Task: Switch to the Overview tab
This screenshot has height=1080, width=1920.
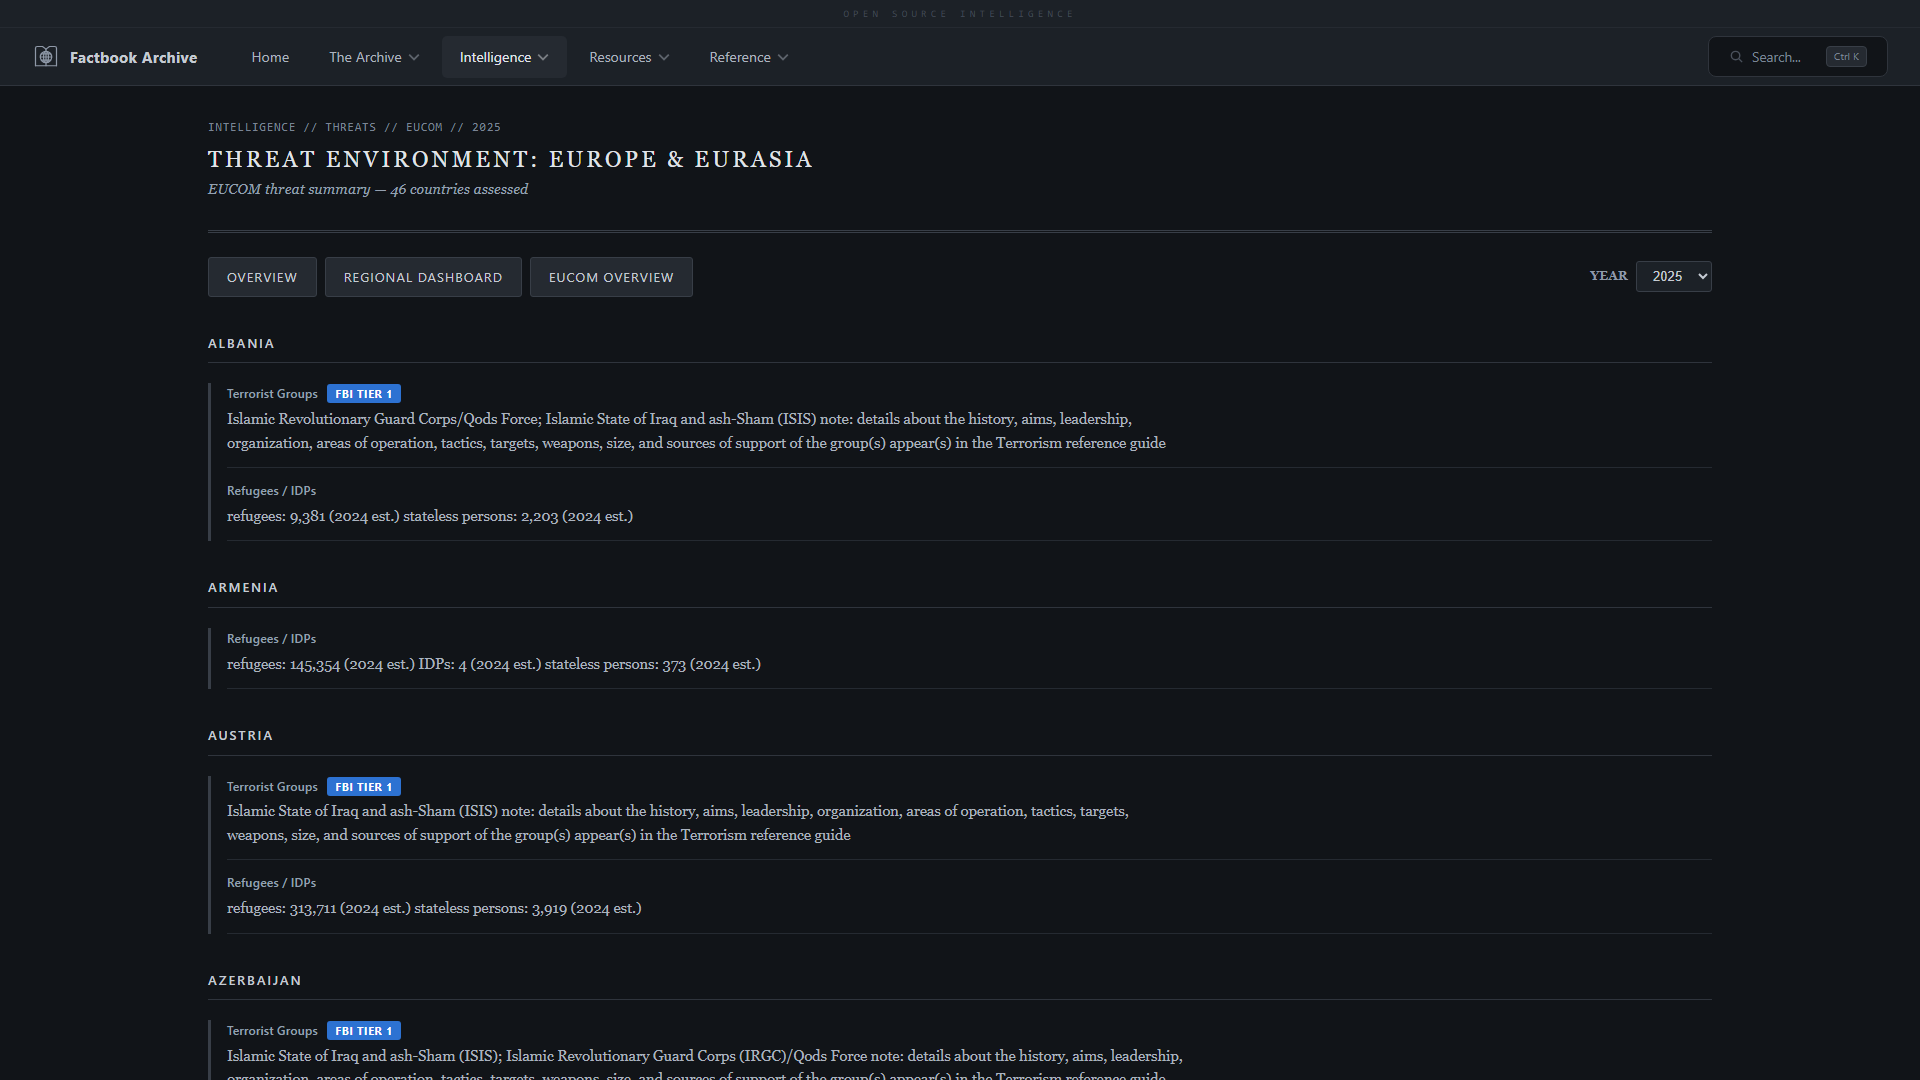Action: [x=262, y=277]
